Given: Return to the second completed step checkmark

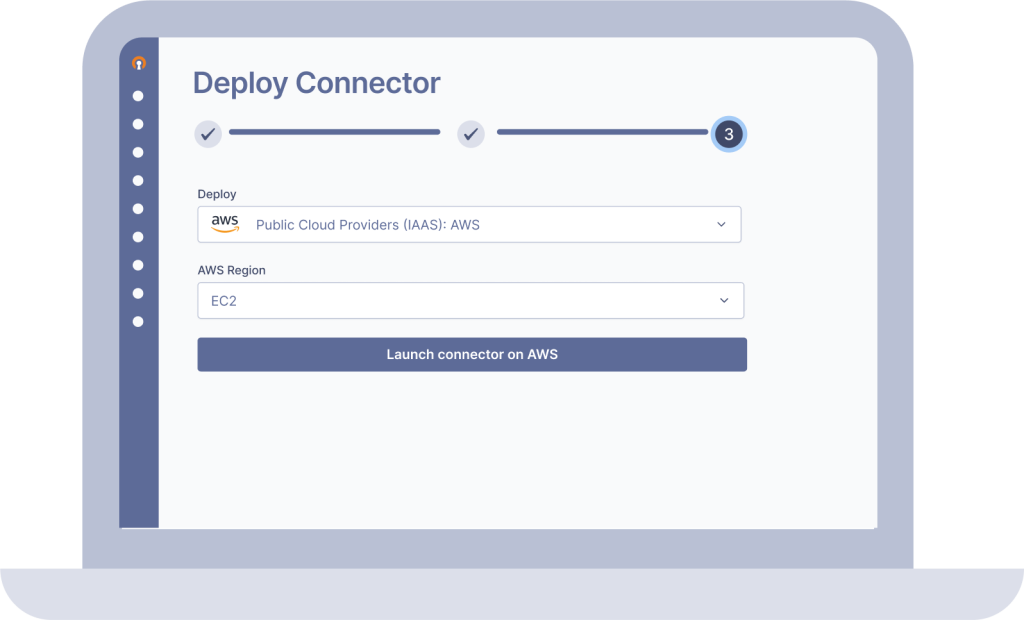Looking at the screenshot, I should pyautogui.click(x=471, y=133).
